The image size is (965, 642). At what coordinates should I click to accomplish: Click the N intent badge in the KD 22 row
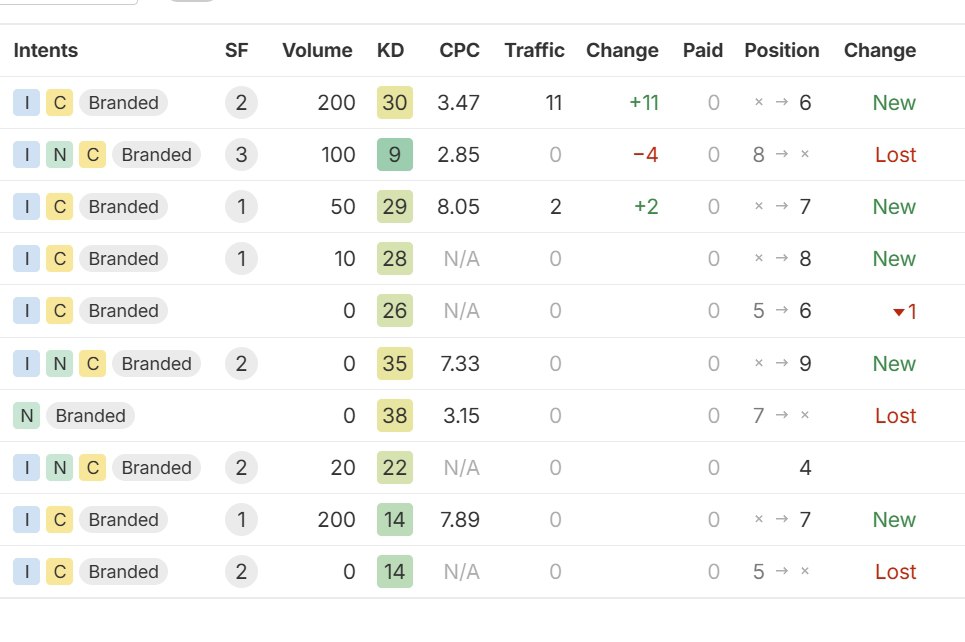tap(60, 468)
